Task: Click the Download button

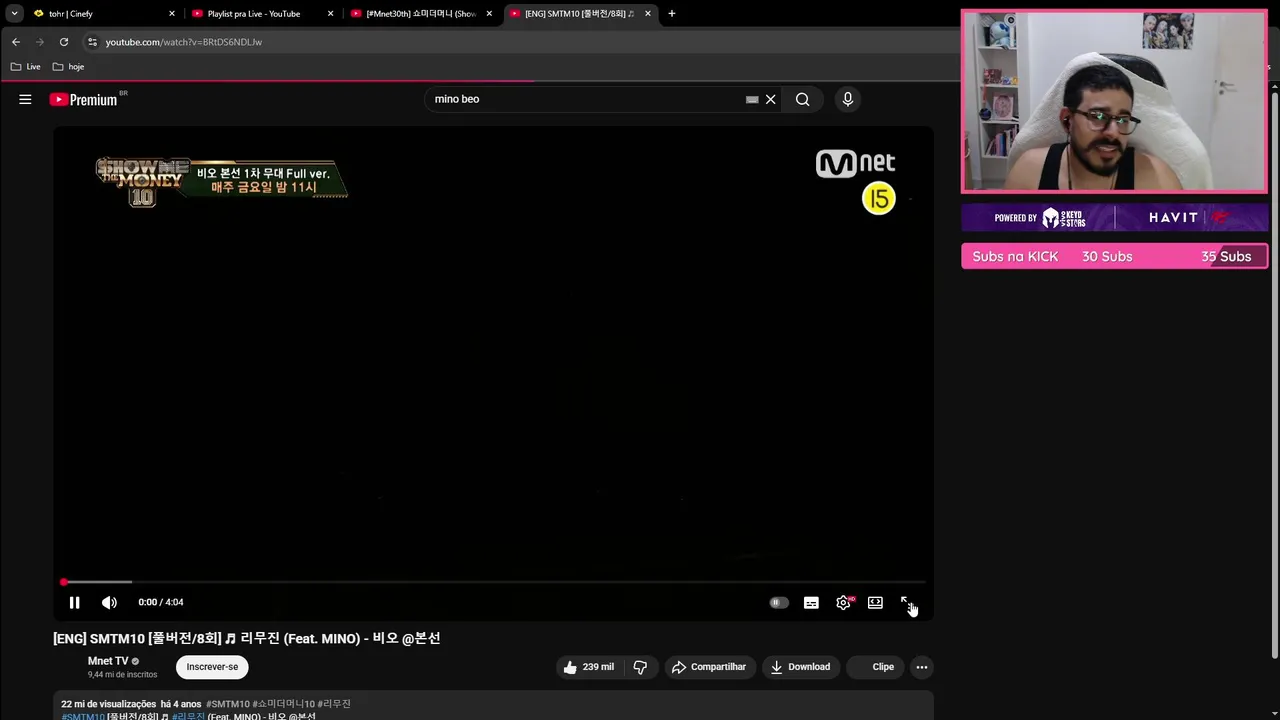Action: 800,667
